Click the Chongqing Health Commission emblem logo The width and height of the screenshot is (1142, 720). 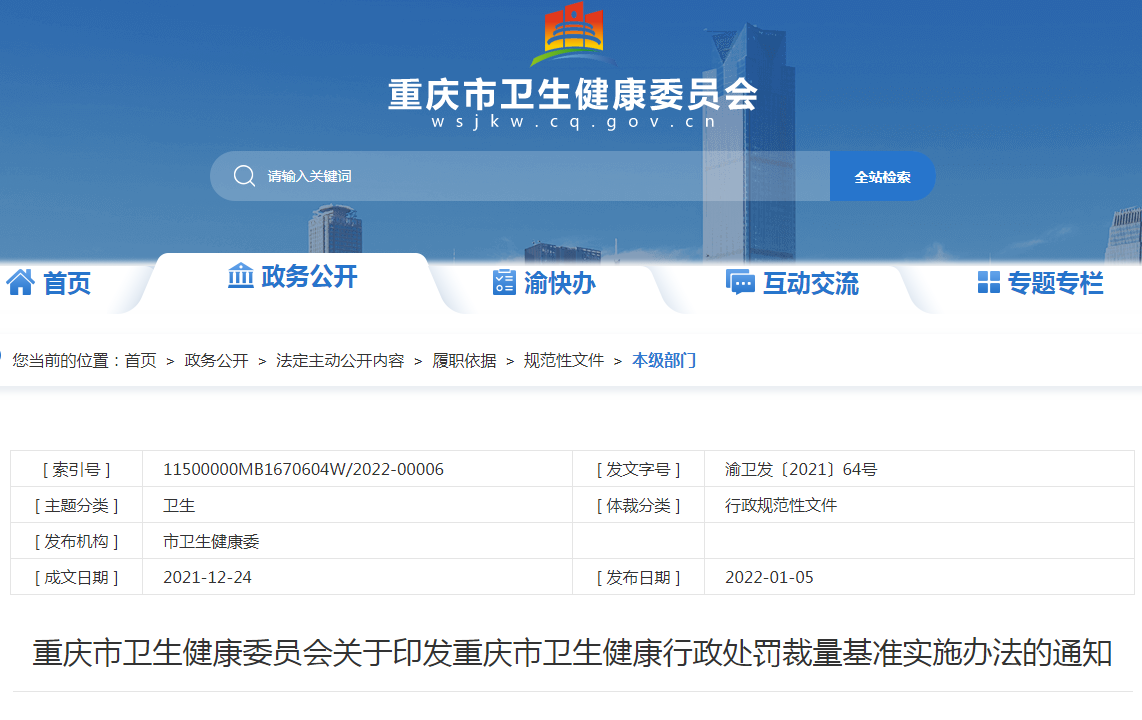(x=573, y=33)
